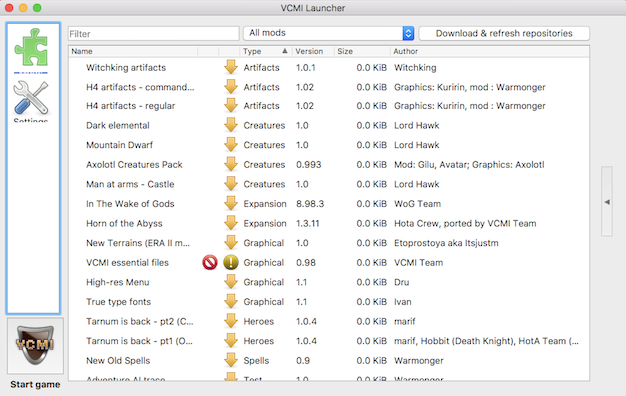
Task: Click author Dru cell
Action: pos(401,282)
